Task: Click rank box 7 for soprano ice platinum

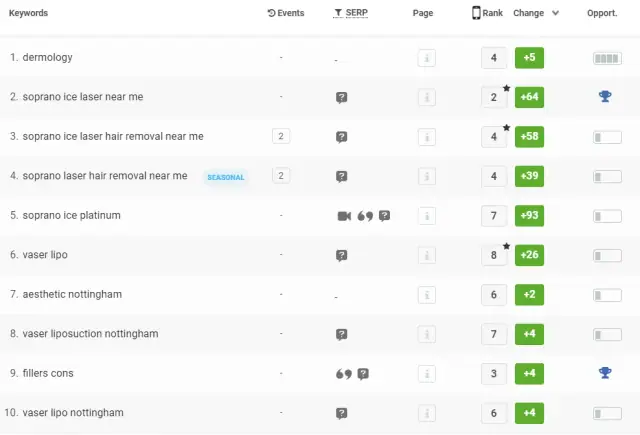Action: (x=494, y=215)
